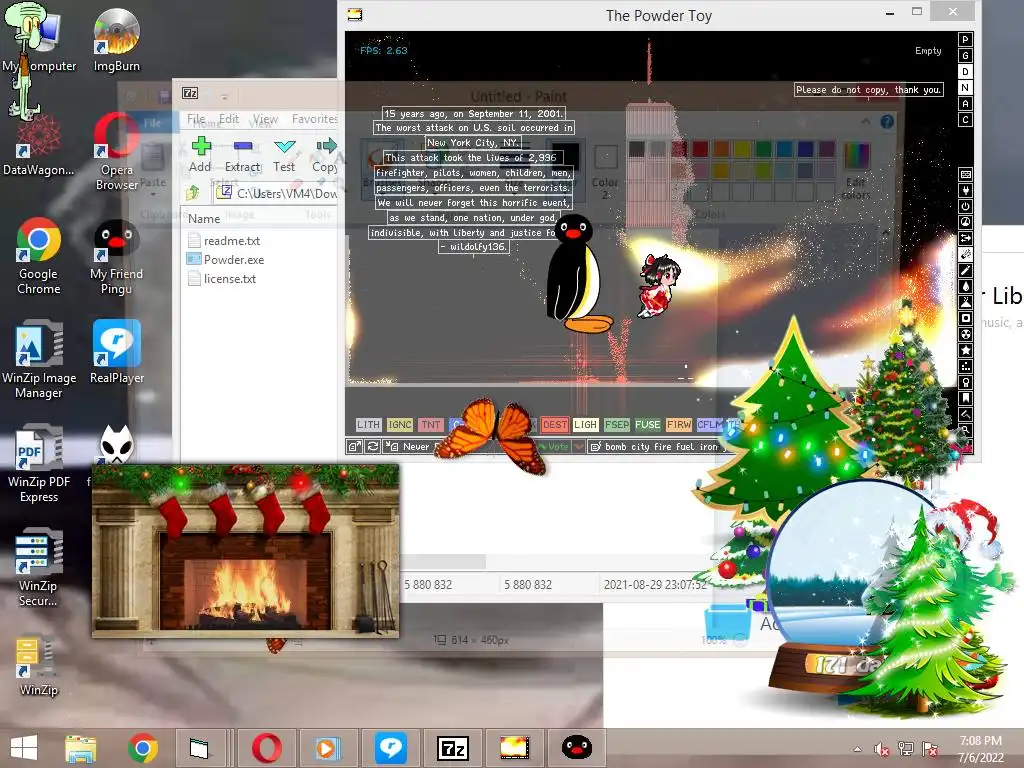Switch to the Pingu taskbar button
Screen dimensions: 1024x768
click(x=577, y=748)
